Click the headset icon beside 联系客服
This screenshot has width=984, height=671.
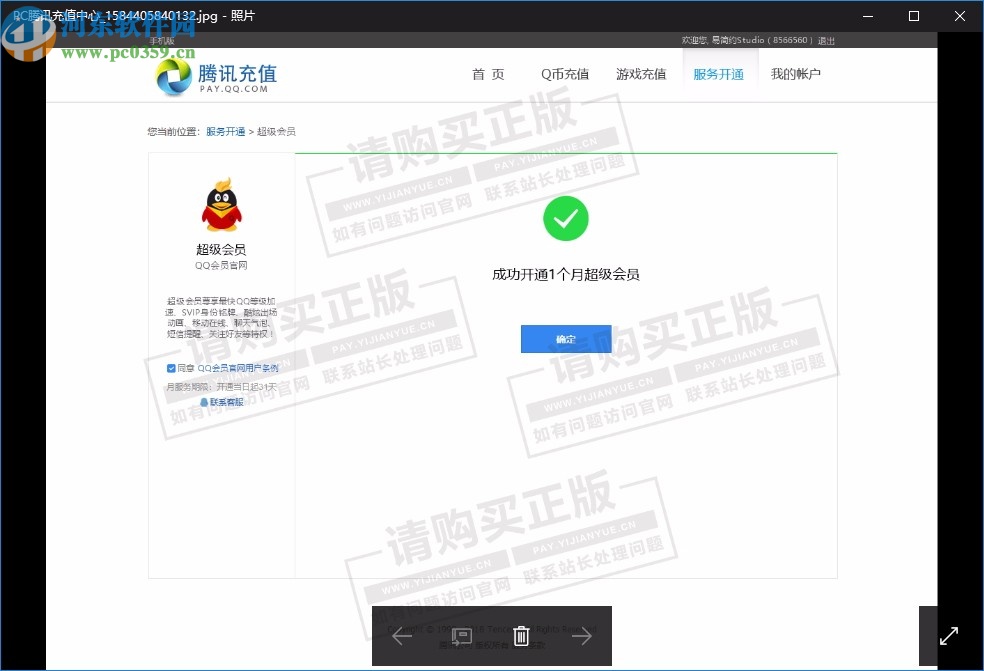205,402
